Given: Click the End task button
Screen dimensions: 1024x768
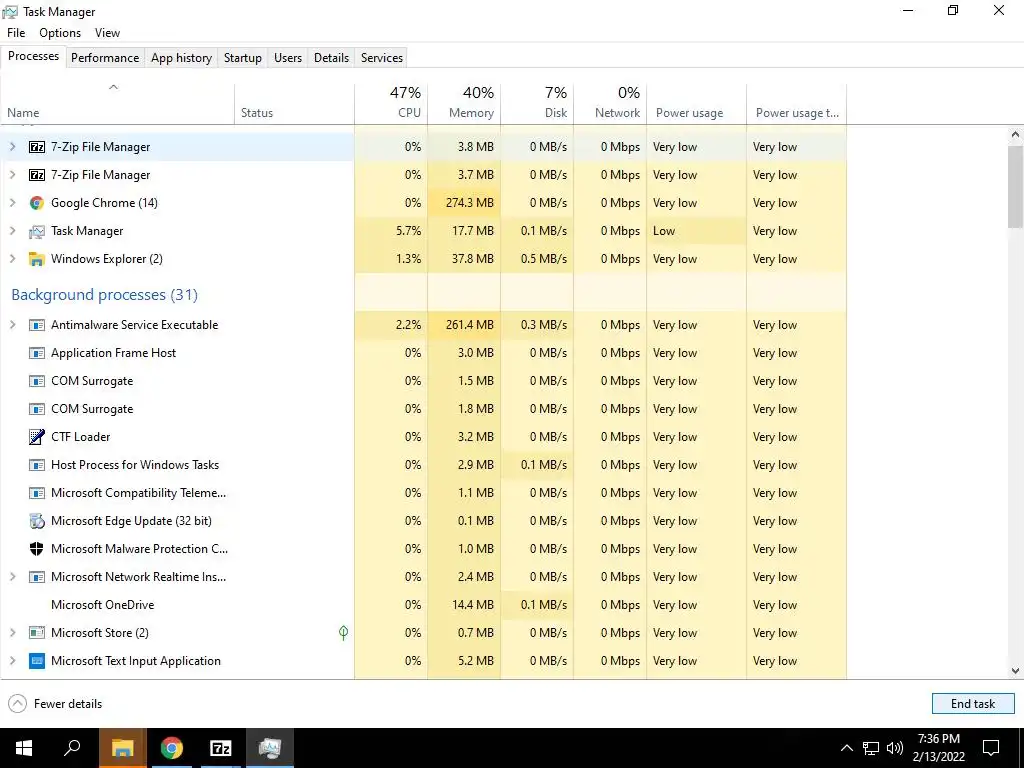Looking at the screenshot, I should tap(973, 703).
